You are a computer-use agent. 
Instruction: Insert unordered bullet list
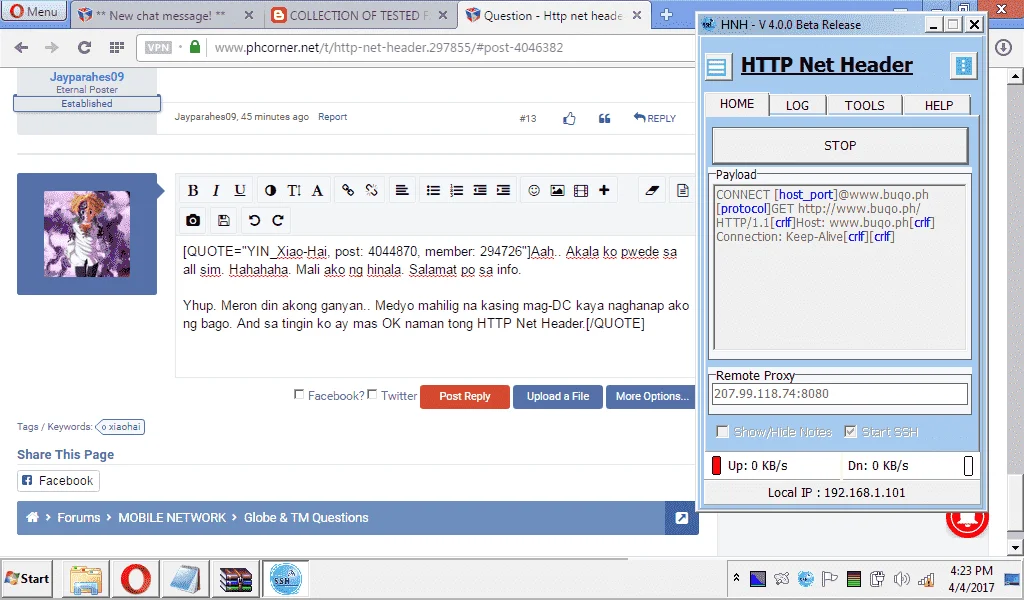coord(433,191)
